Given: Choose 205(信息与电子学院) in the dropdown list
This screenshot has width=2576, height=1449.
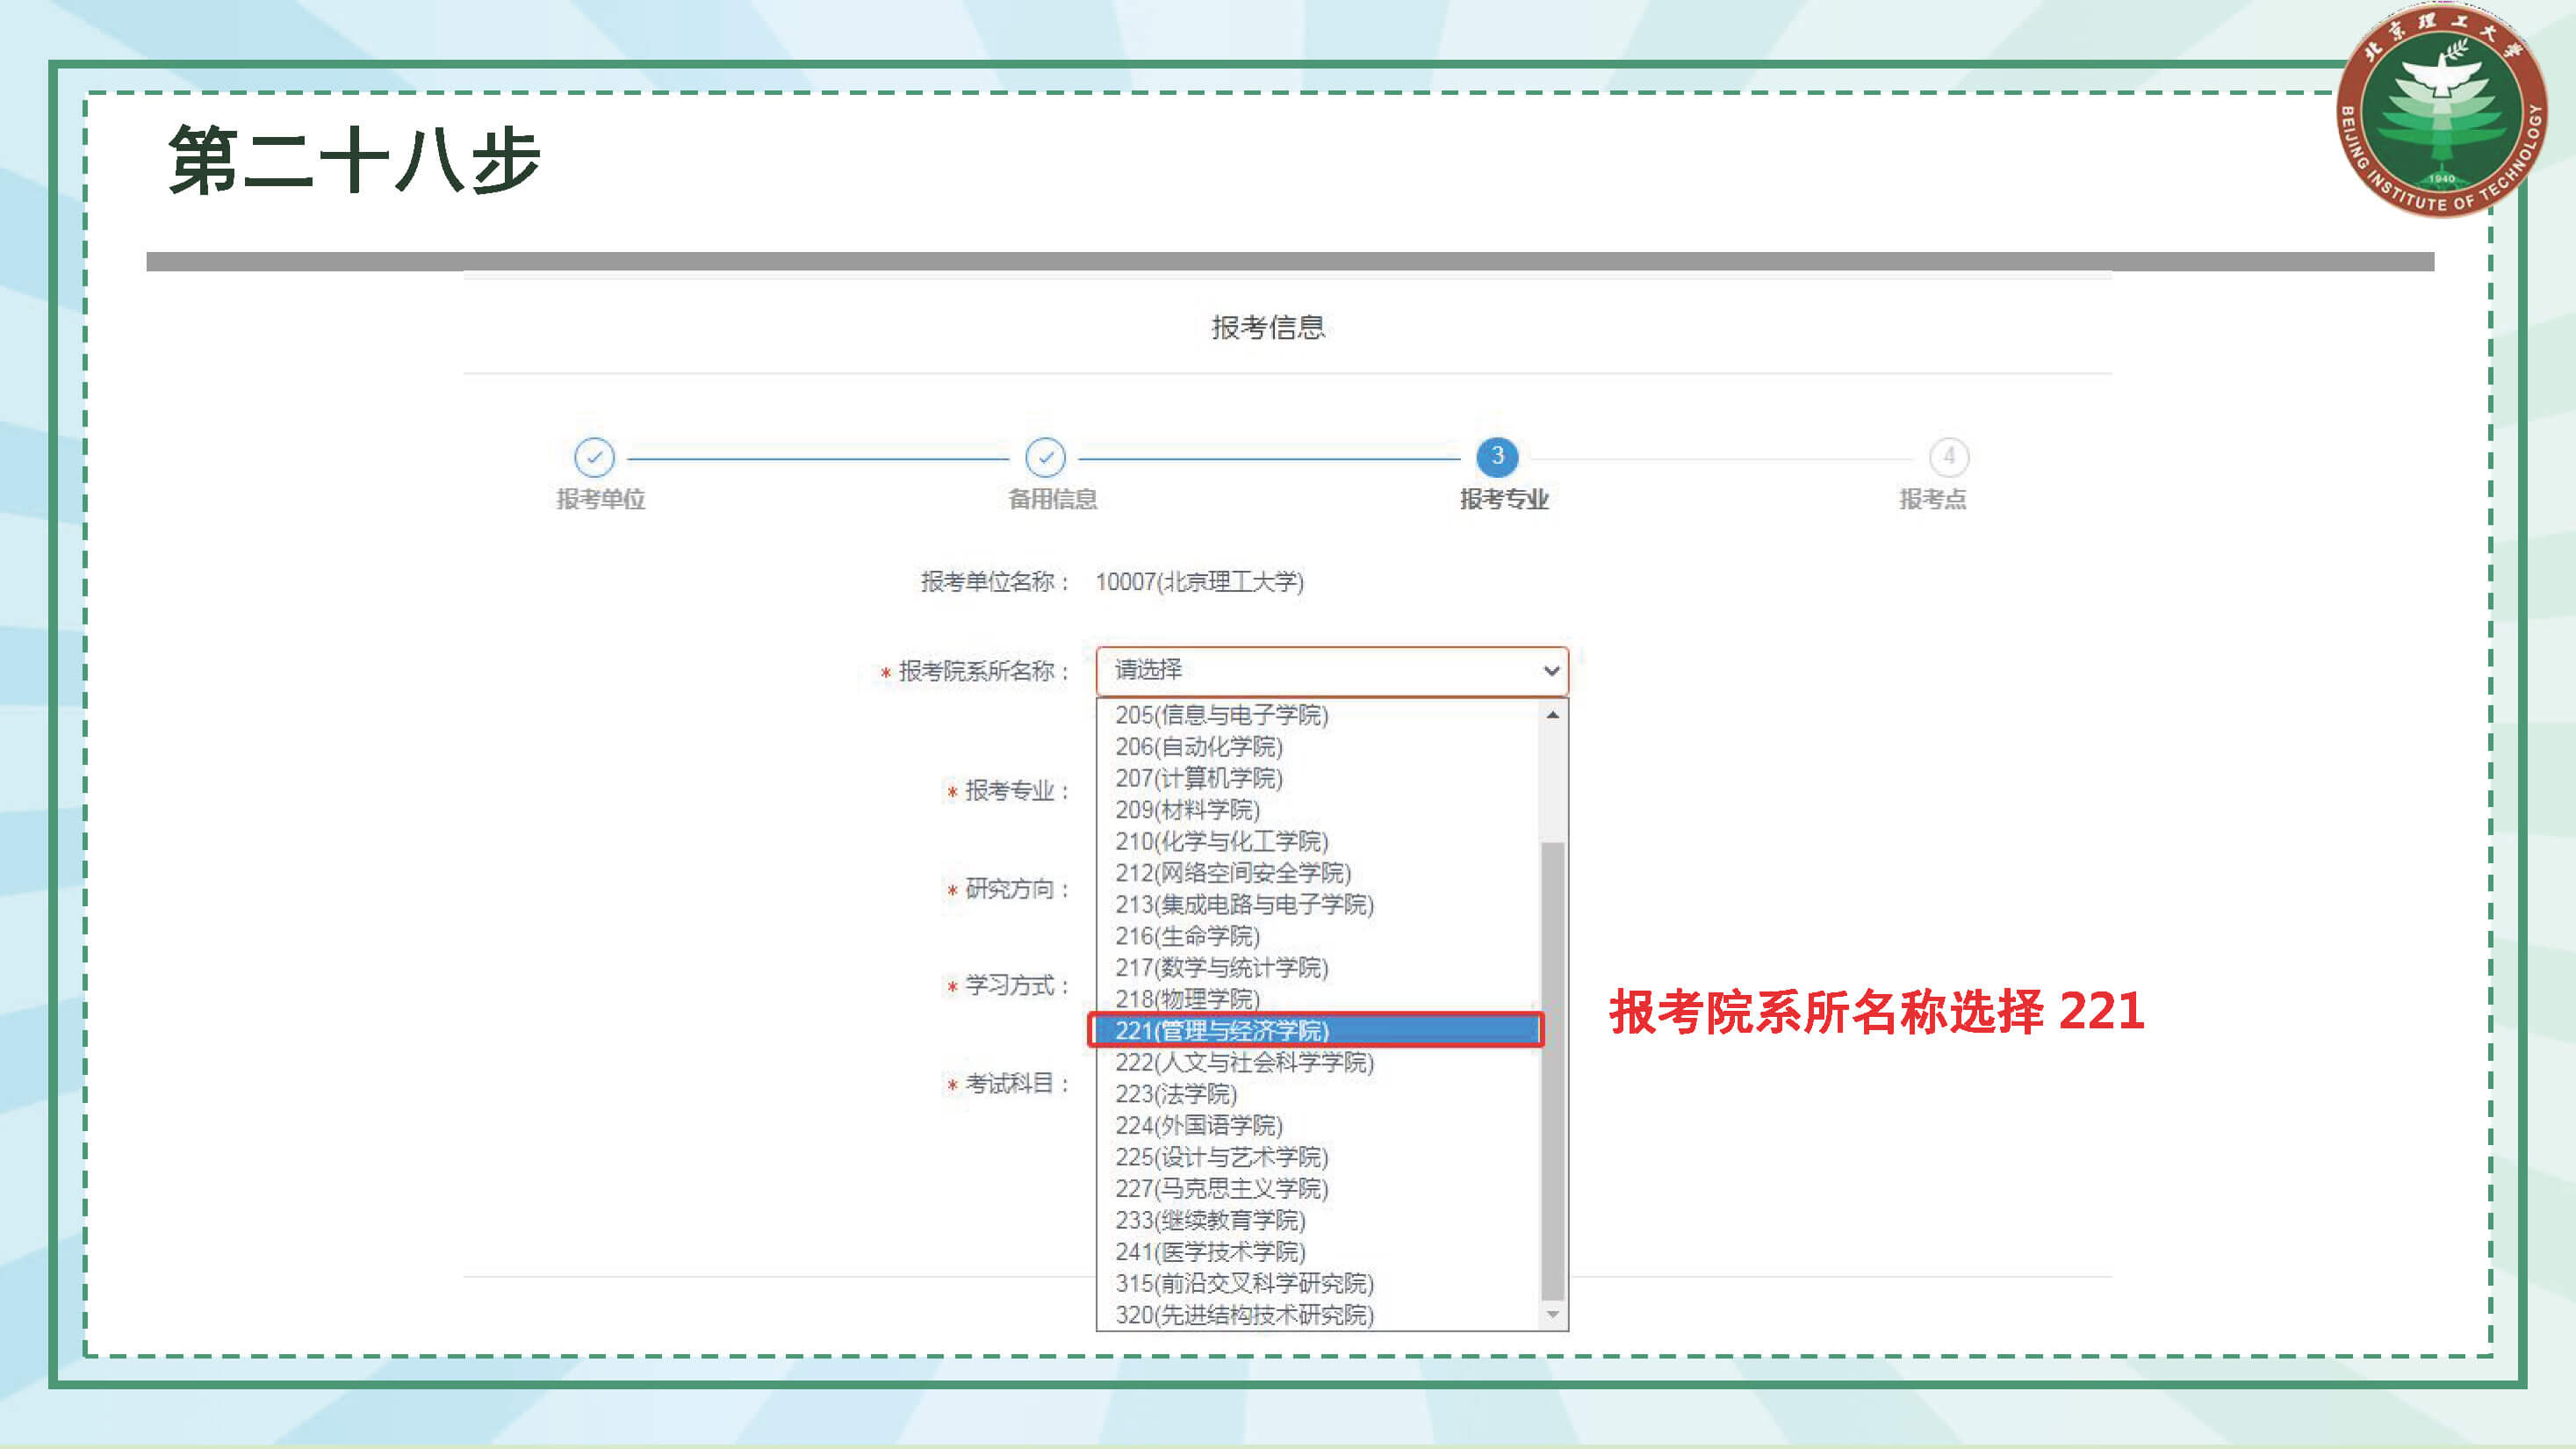Looking at the screenshot, I should click(1222, 715).
